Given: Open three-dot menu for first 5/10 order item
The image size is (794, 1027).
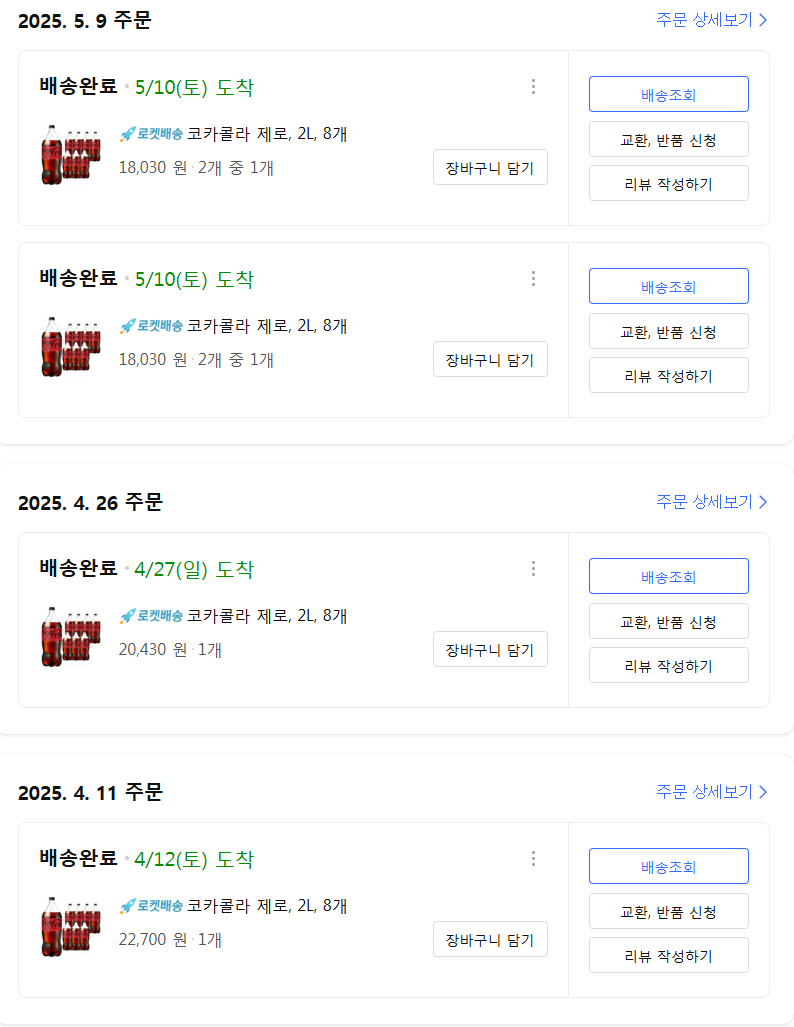Looking at the screenshot, I should (x=533, y=87).
